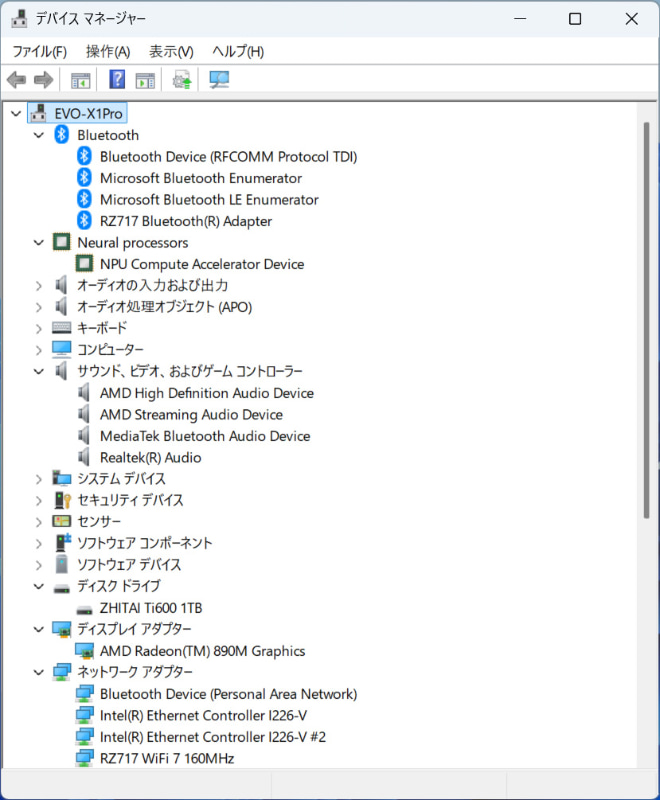Click the Update driver toolbar icon

pos(182,80)
